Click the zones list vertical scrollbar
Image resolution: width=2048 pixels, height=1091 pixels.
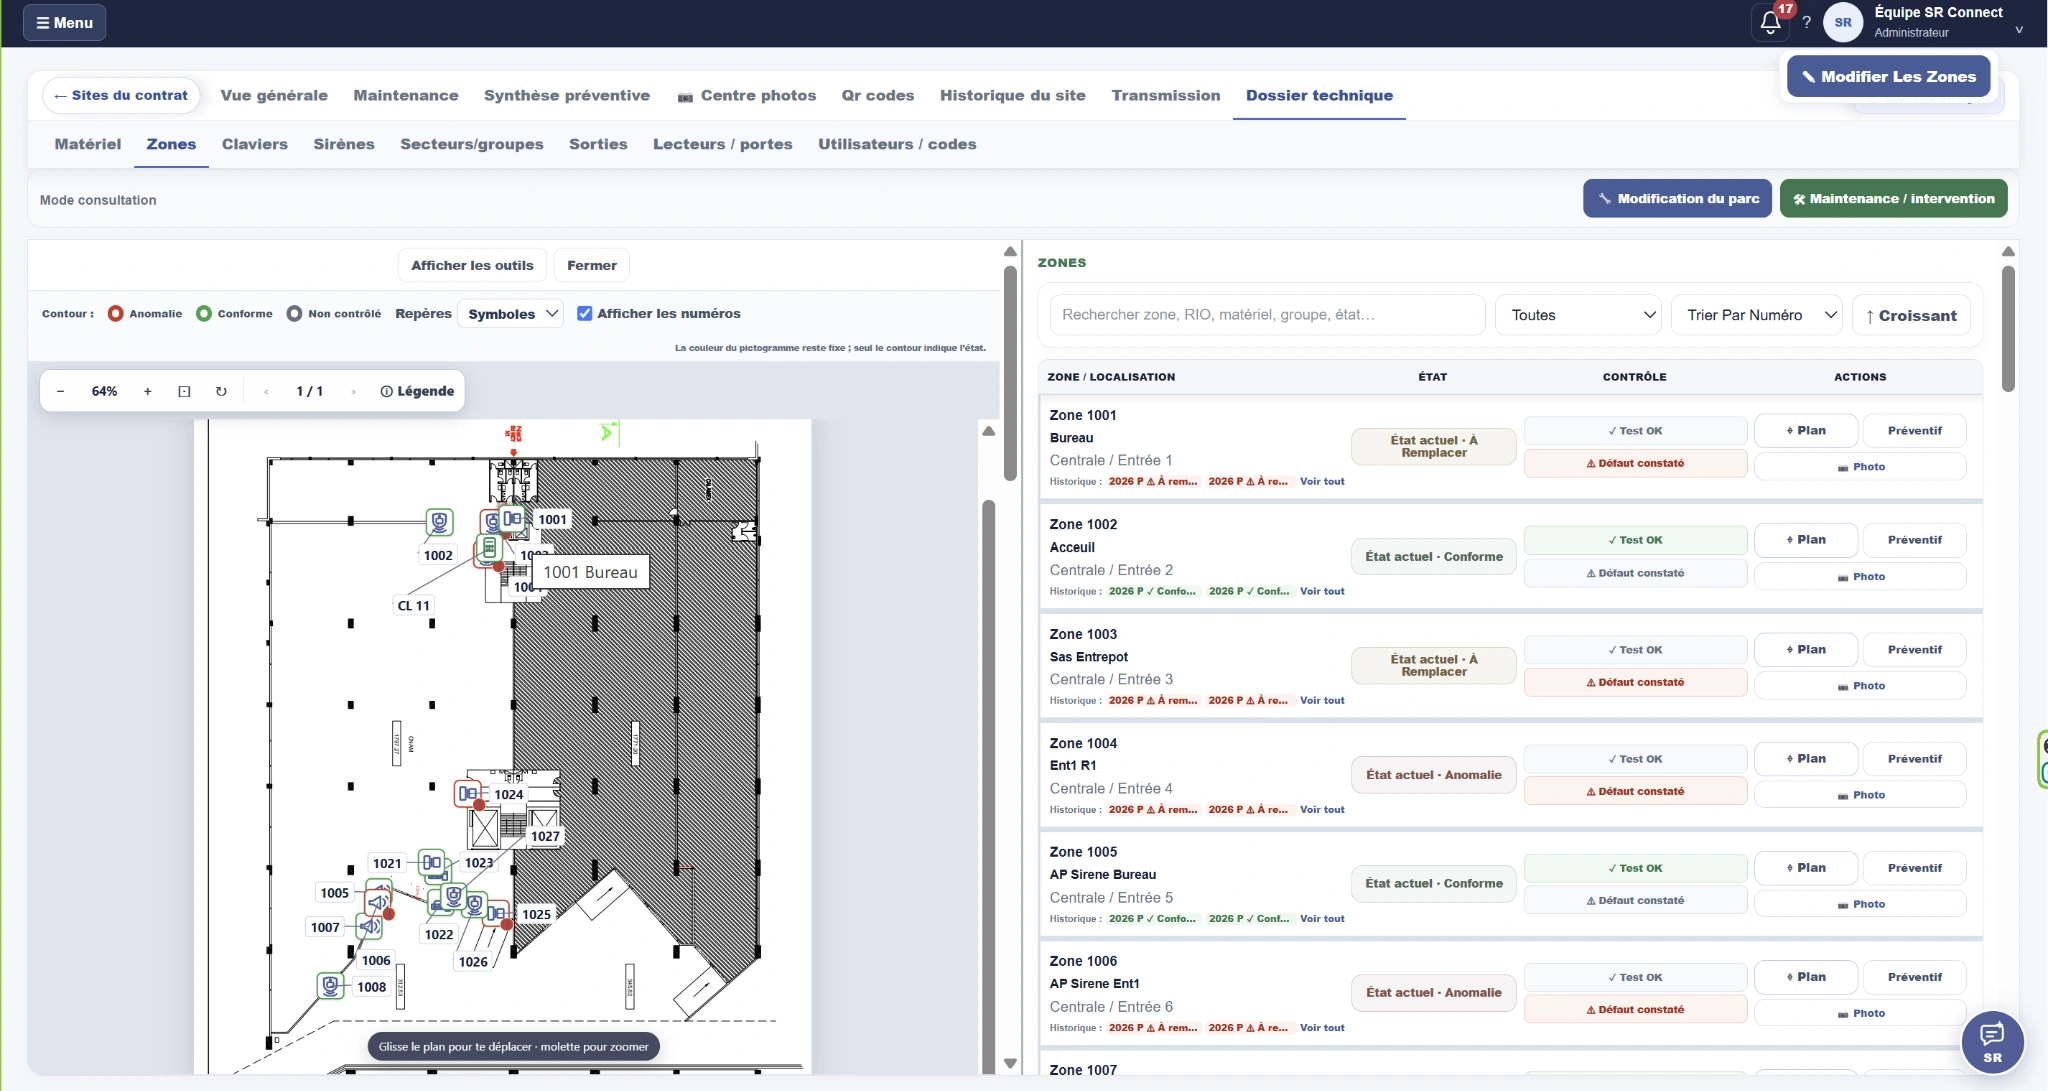pyautogui.click(x=2008, y=328)
